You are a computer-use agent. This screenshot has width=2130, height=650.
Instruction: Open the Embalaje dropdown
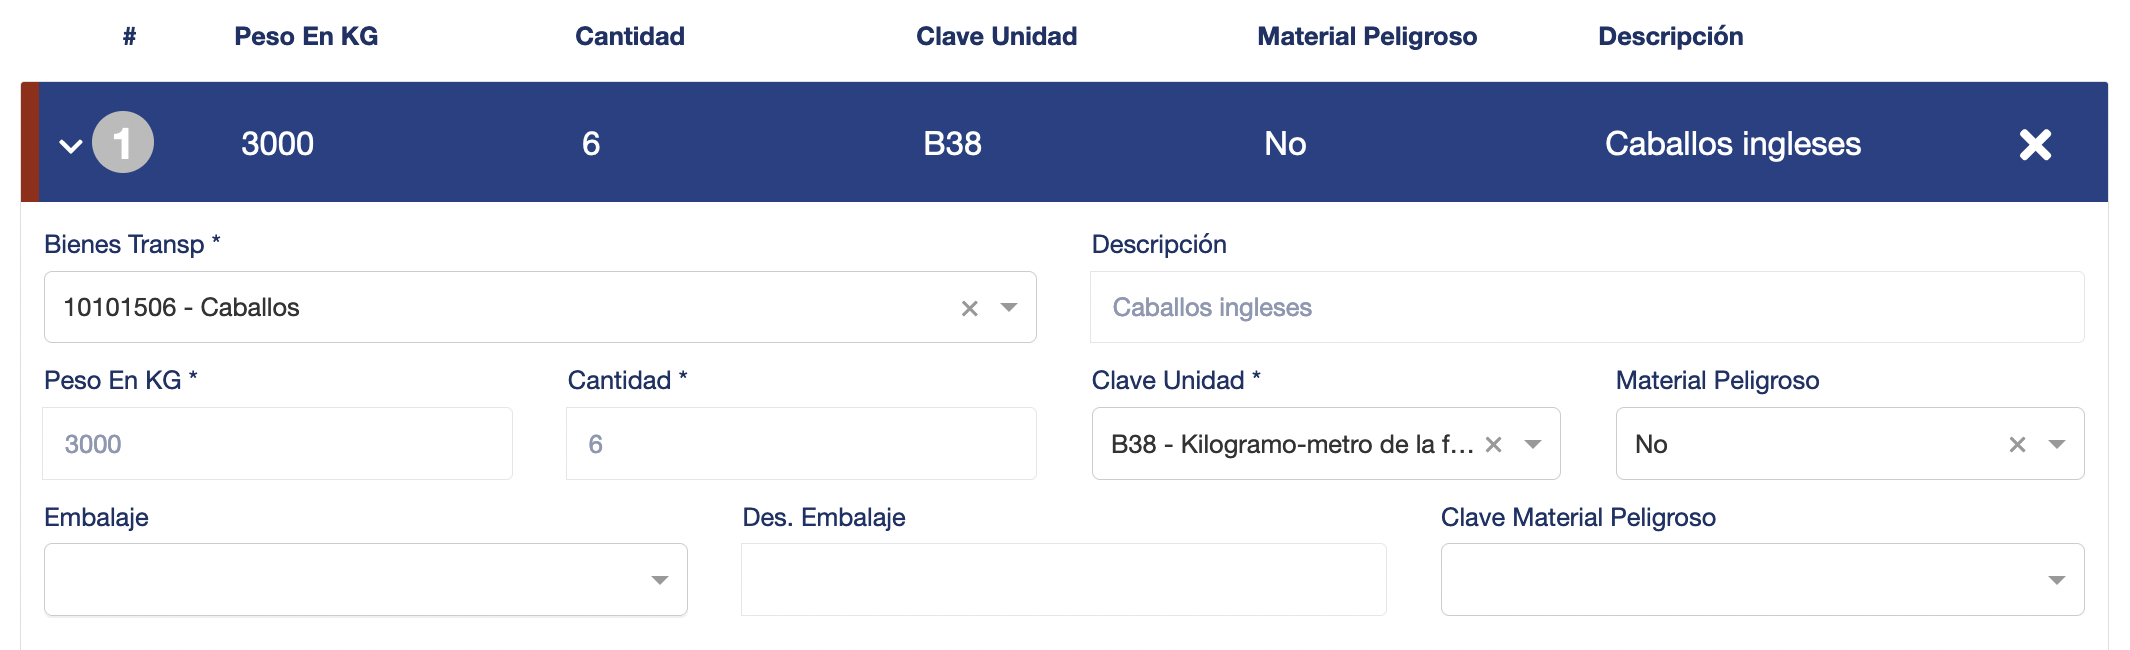(660, 578)
